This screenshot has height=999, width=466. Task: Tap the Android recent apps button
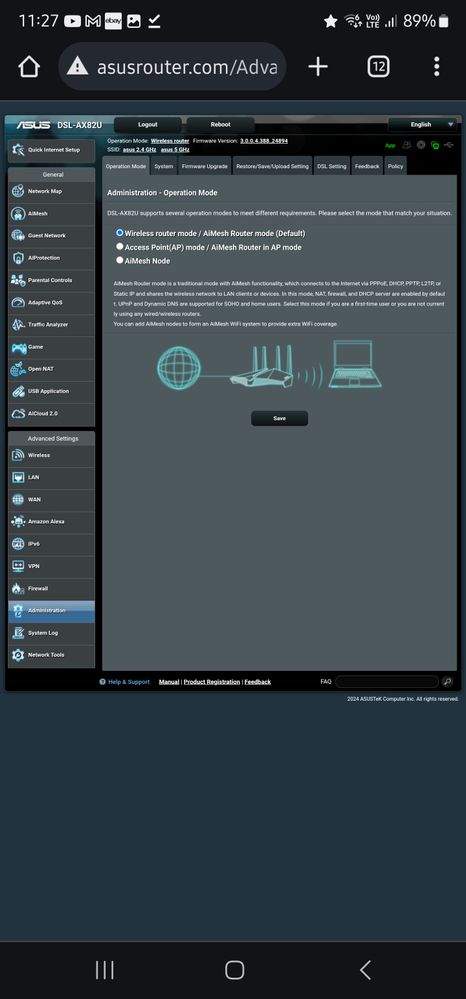[x=105, y=970]
